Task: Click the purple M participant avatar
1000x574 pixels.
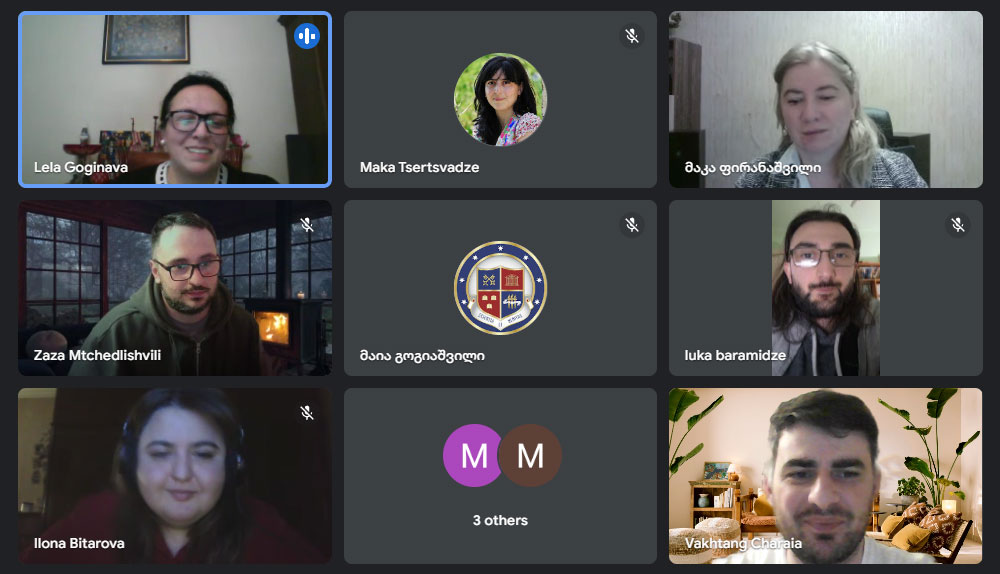Action: [474, 455]
